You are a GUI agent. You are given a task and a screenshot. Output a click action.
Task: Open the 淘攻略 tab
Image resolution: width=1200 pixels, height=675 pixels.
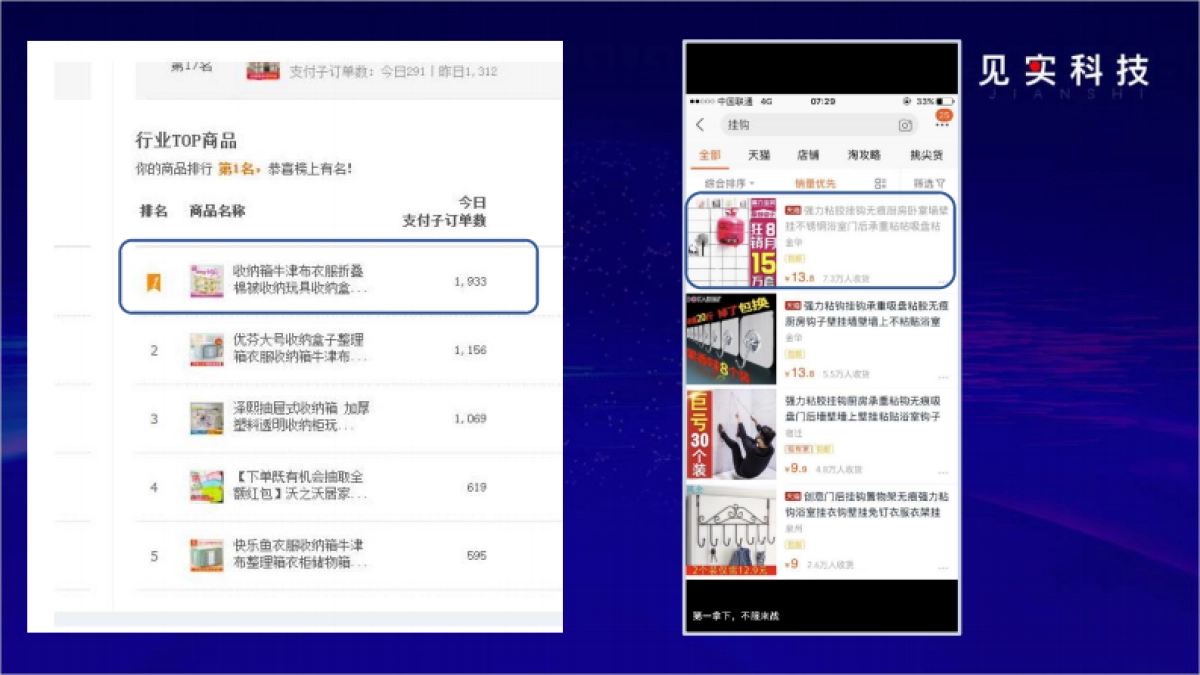point(865,155)
